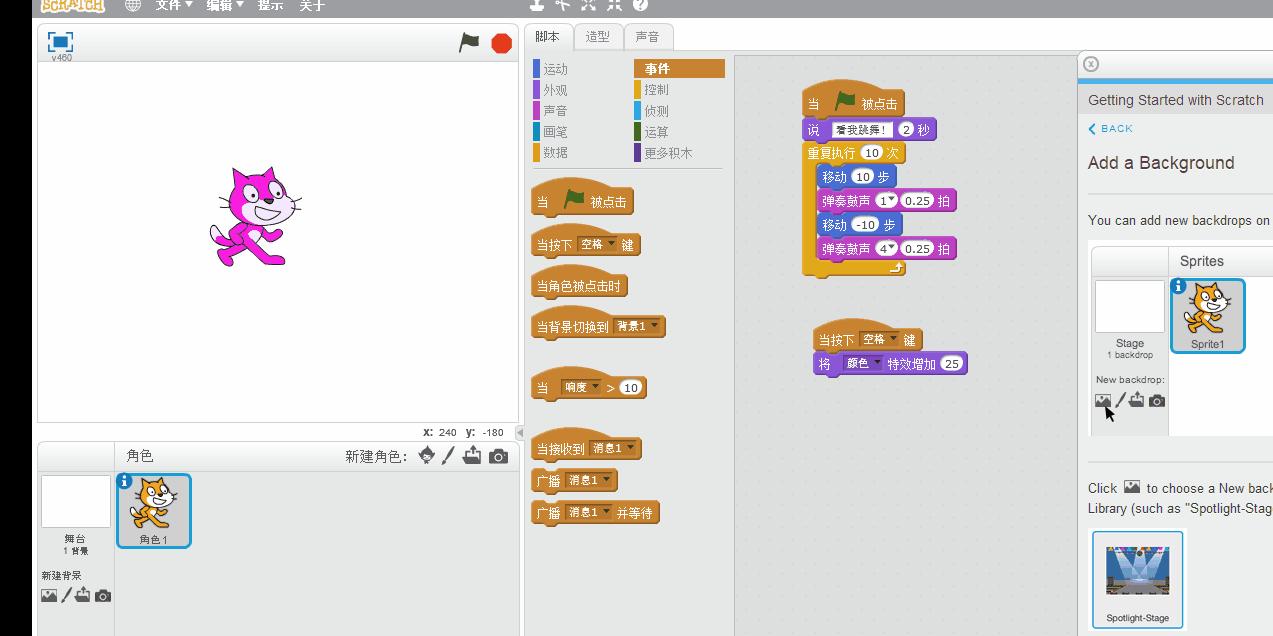Open the help question mark icon
1273x636 pixels.
640,6
